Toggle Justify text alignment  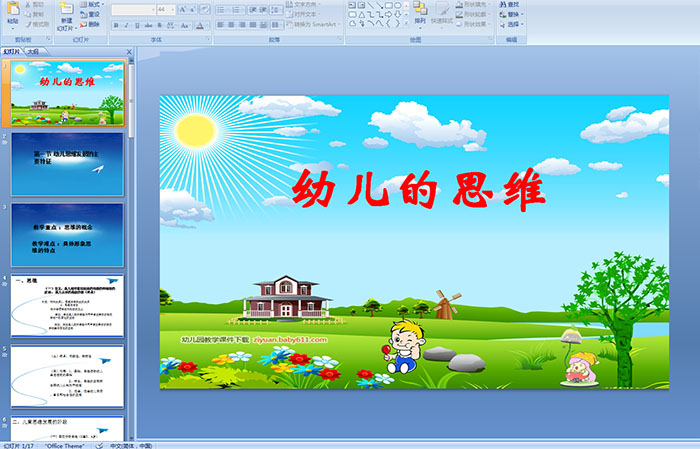[x=253, y=25]
